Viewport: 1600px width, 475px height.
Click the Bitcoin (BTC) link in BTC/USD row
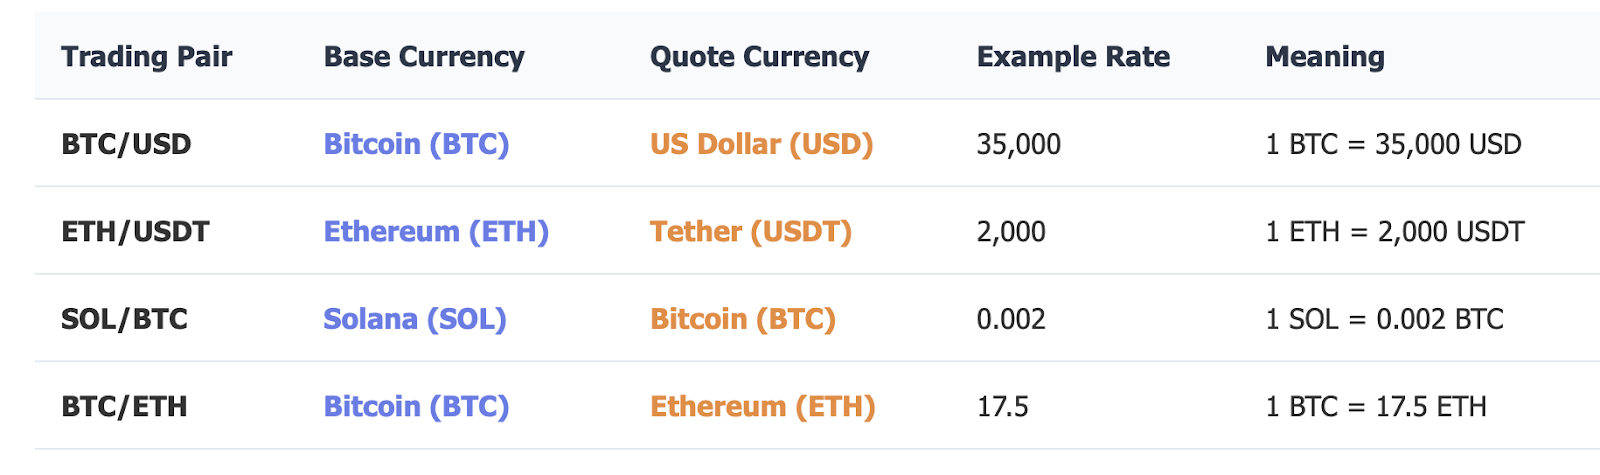[416, 144]
